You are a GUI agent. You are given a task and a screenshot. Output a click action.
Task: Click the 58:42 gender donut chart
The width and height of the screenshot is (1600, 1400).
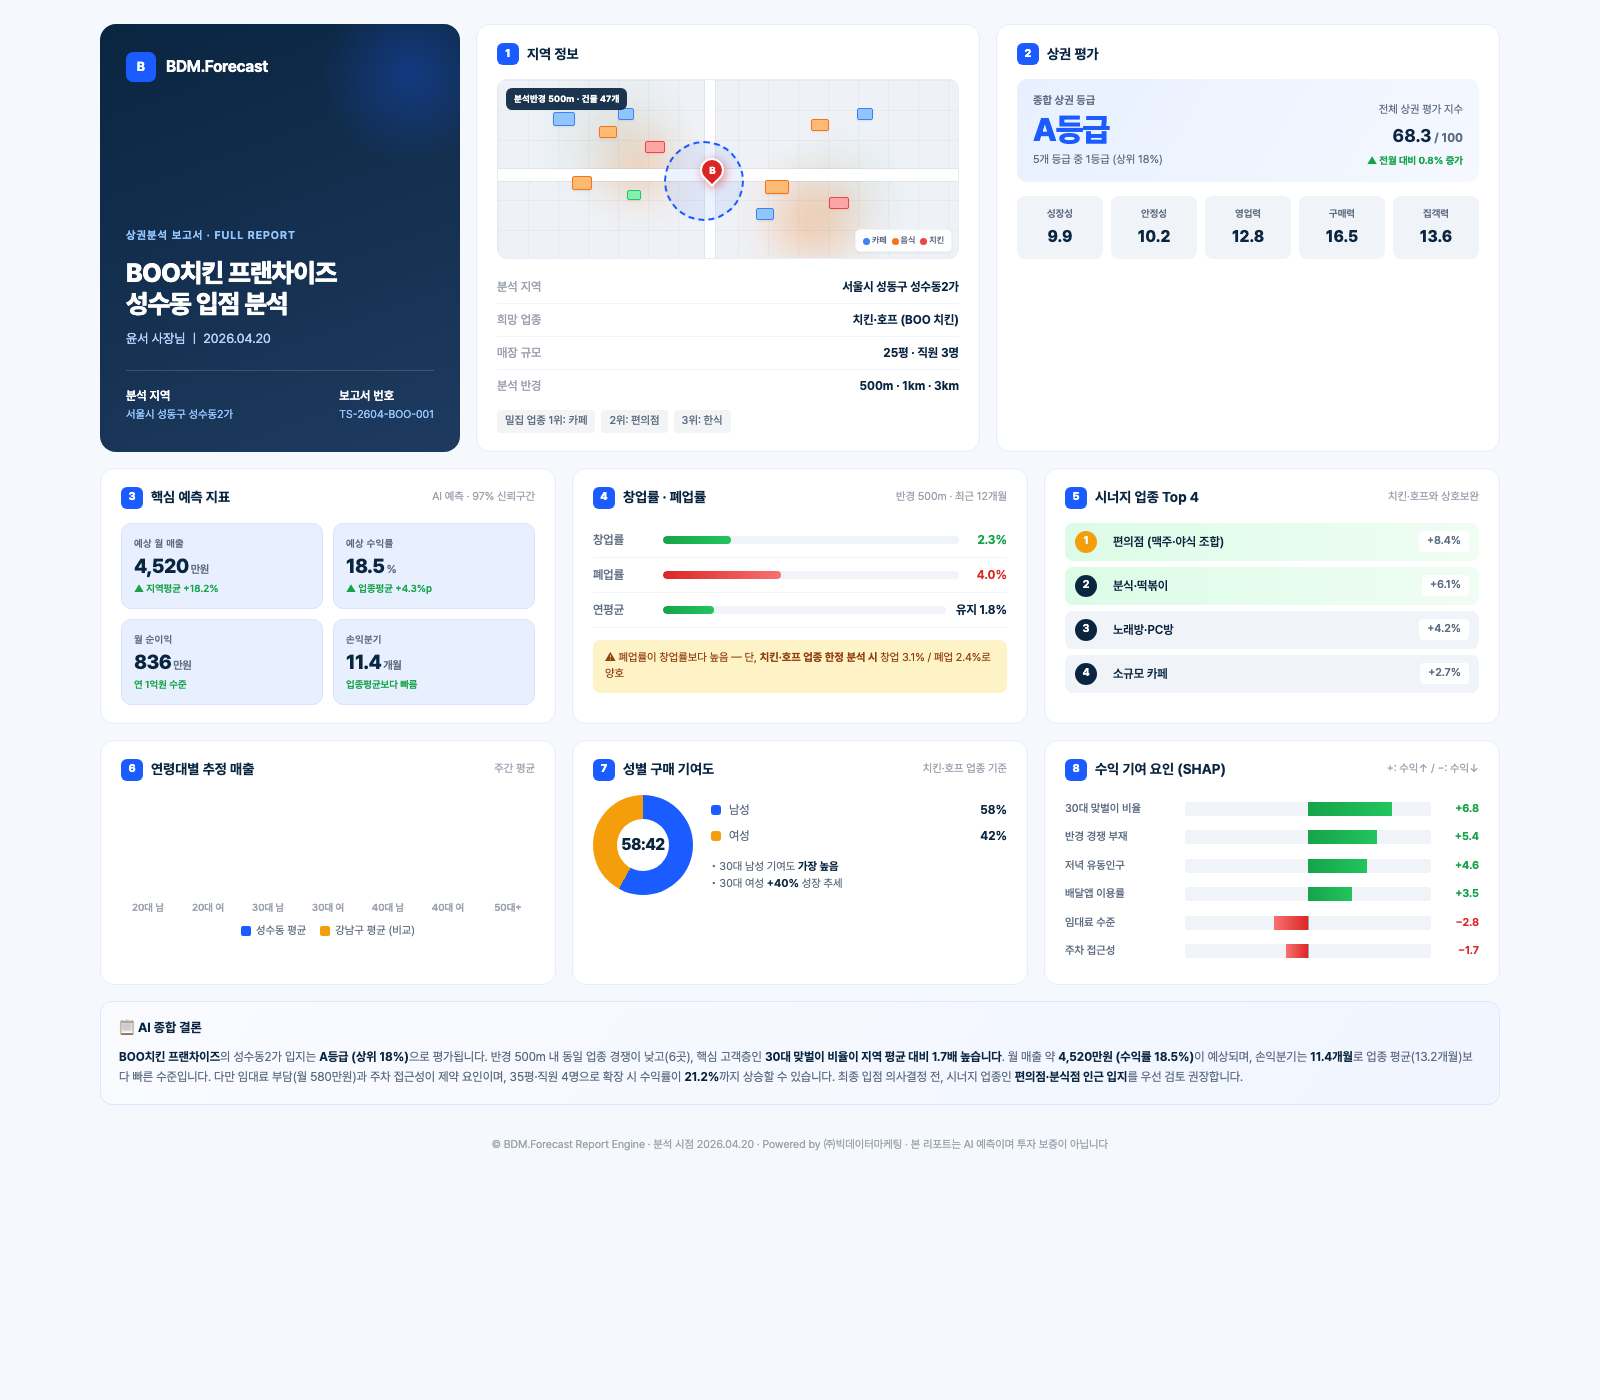tap(643, 845)
